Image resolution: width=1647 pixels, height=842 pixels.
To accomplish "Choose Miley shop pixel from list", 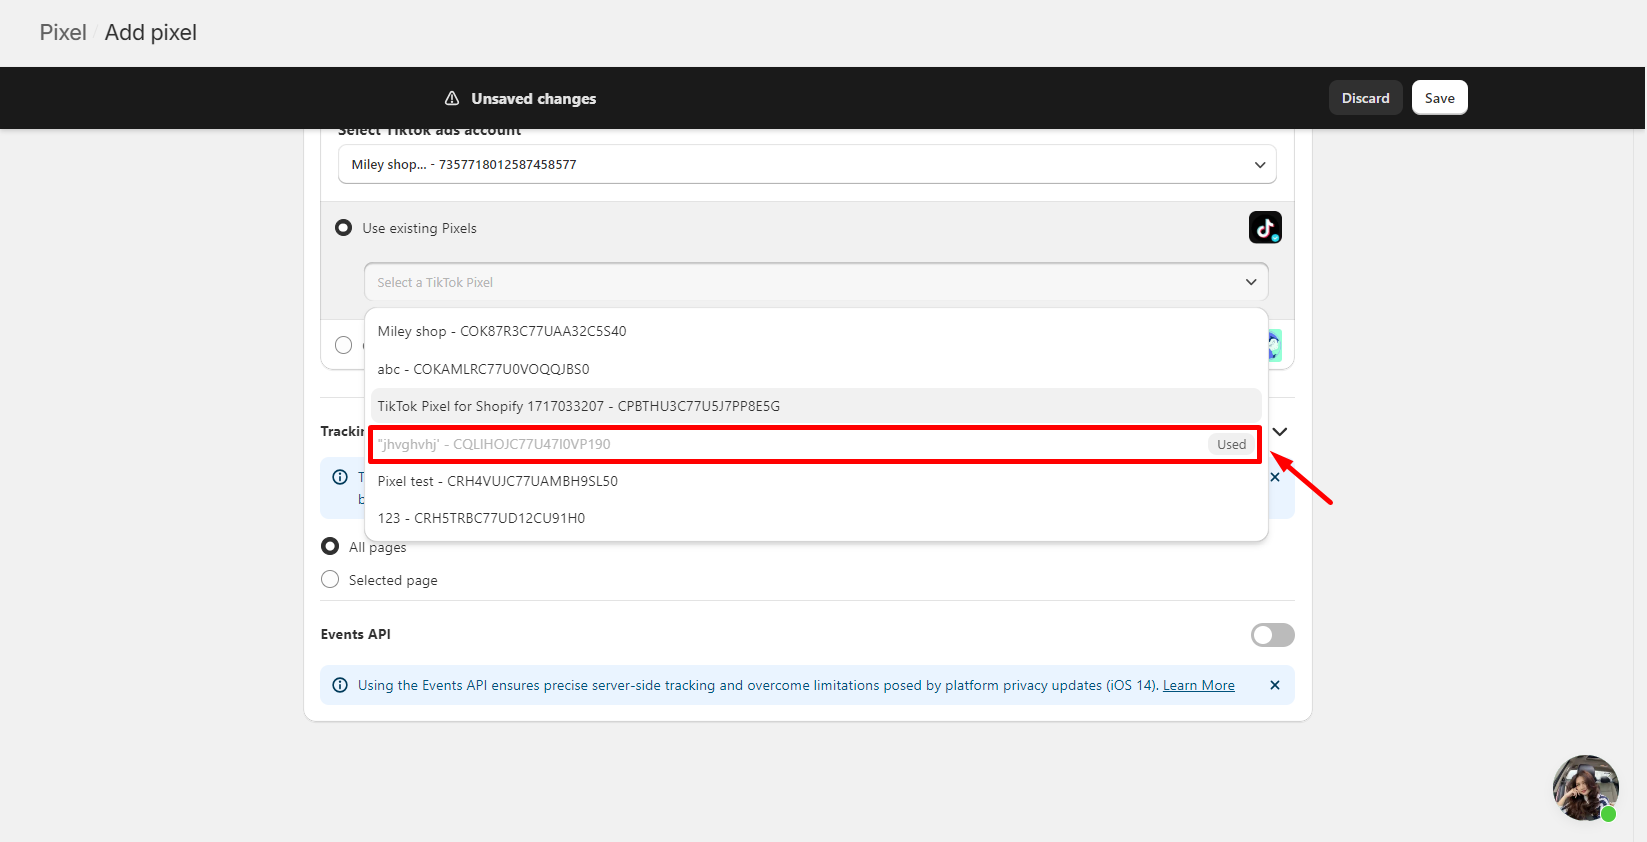I will tap(502, 331).
